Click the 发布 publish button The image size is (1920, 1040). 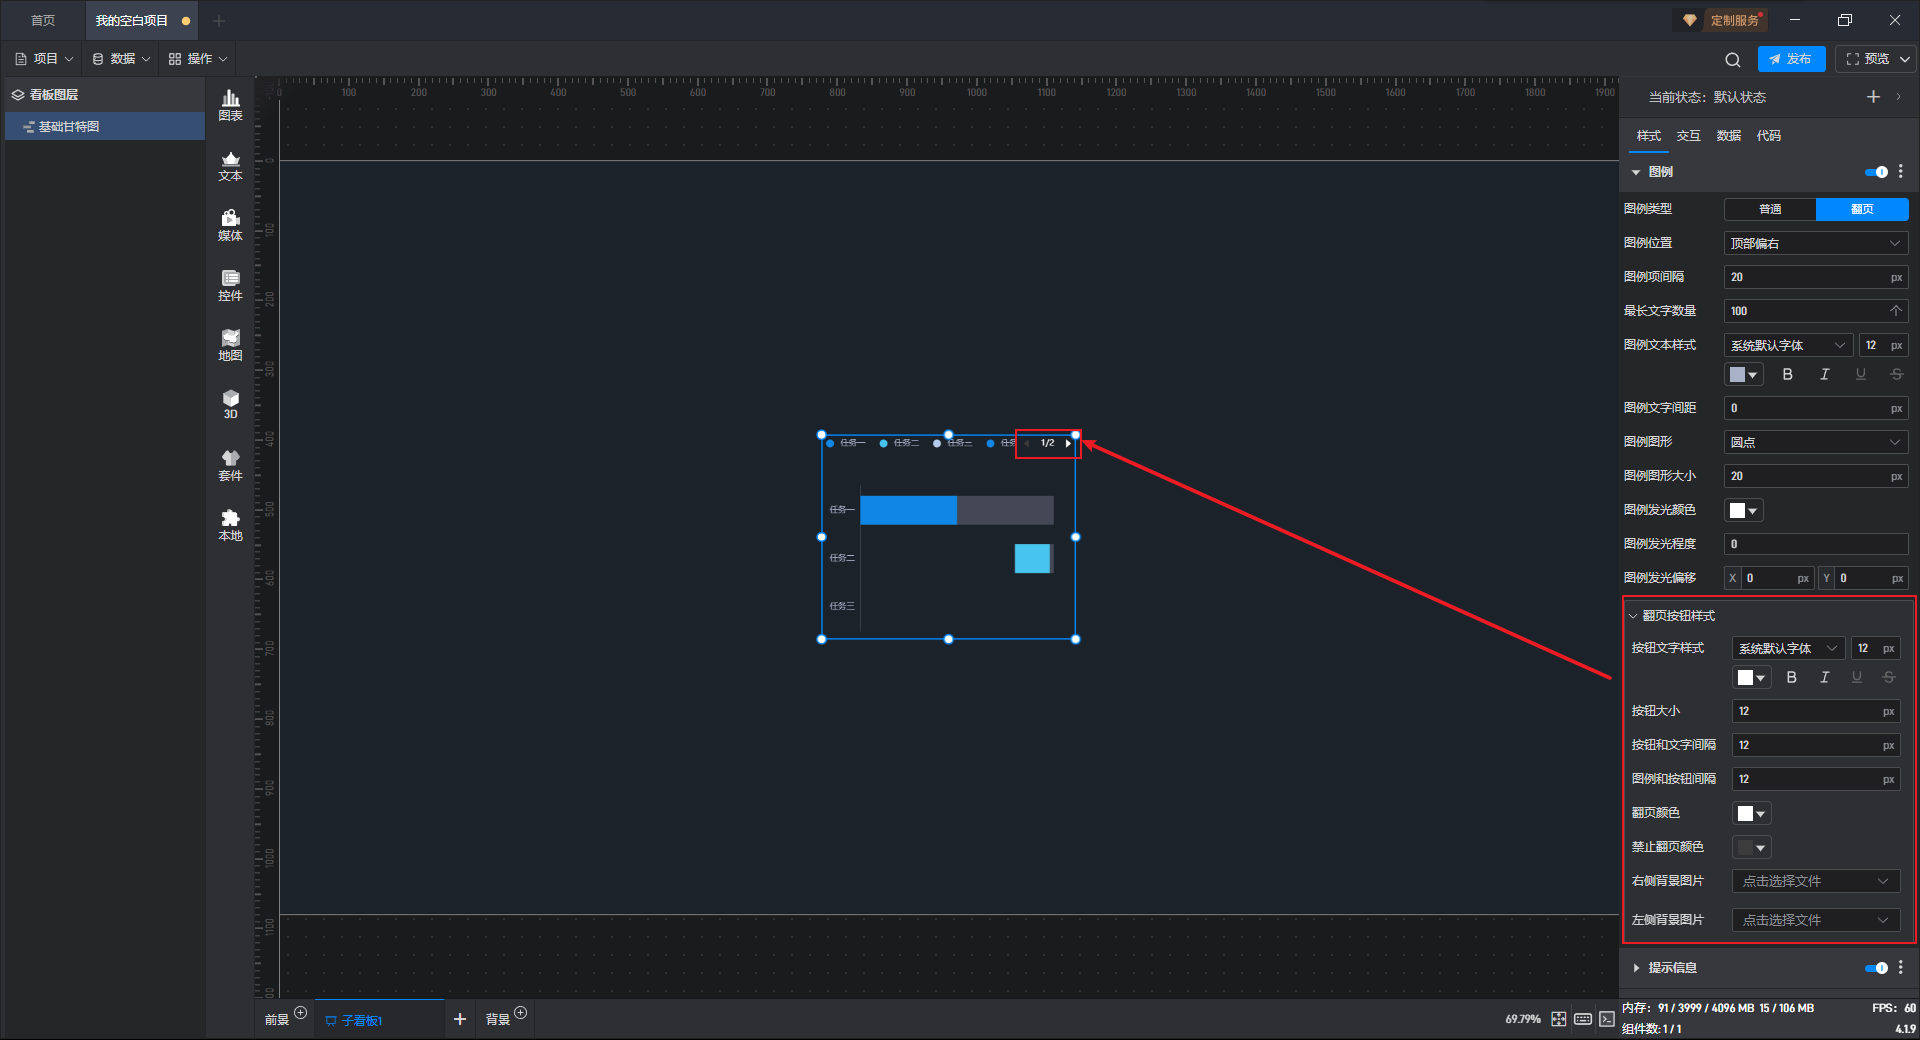[1791, 59]
